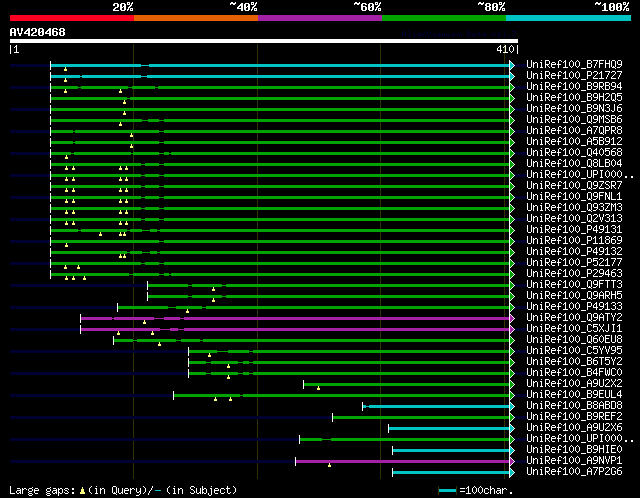This screenshot has height=498, width=640.
Task: Select the UniRef100_C5XJI1 label
Action: click(574, 329)
